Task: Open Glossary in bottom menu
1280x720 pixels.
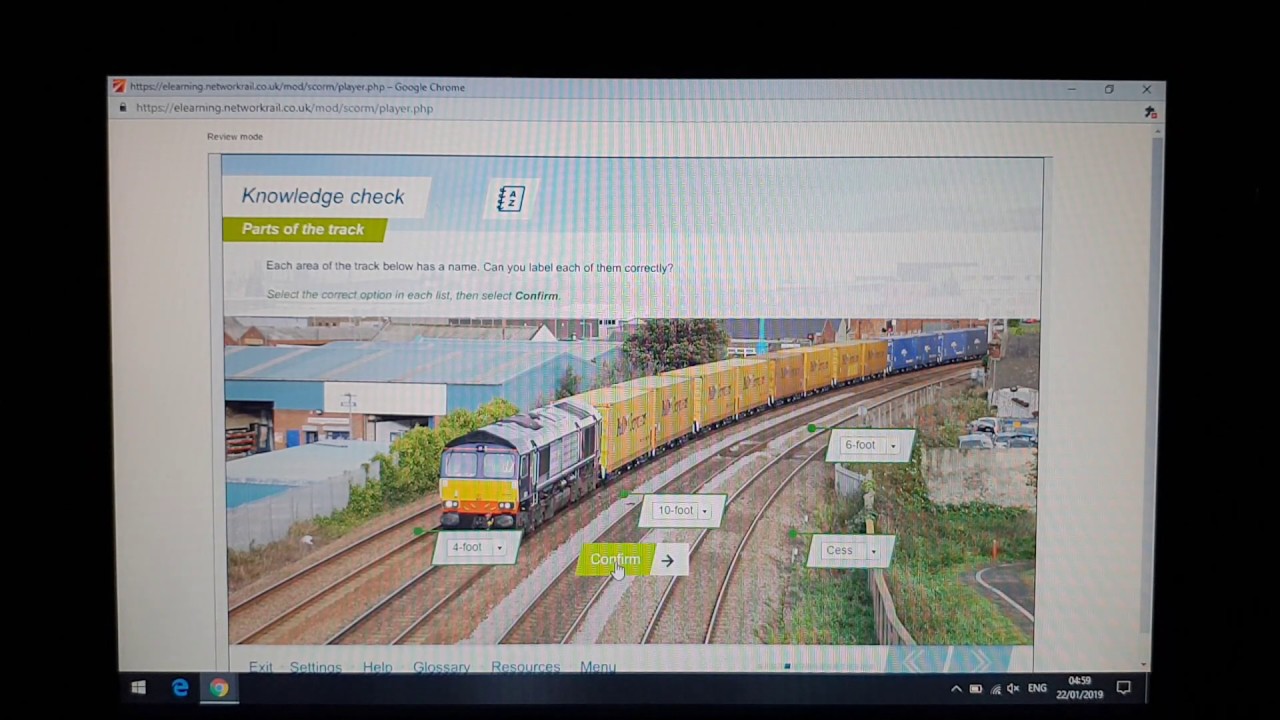Action: pos(441,667)
